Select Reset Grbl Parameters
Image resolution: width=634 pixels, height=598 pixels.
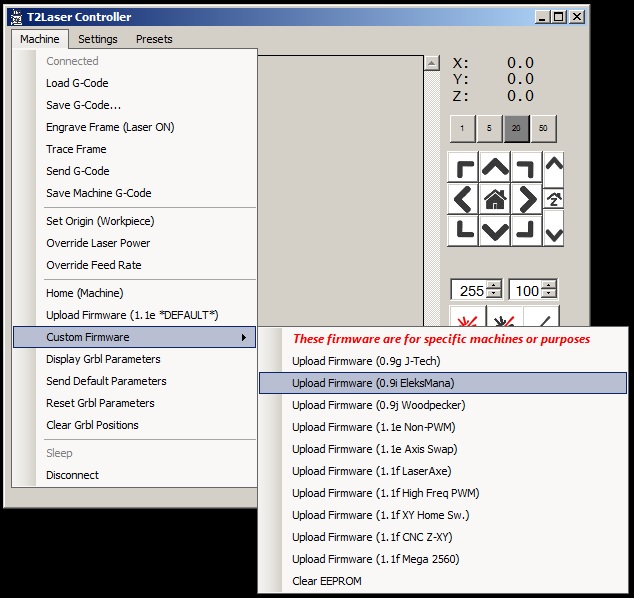[x=134, y=403]
